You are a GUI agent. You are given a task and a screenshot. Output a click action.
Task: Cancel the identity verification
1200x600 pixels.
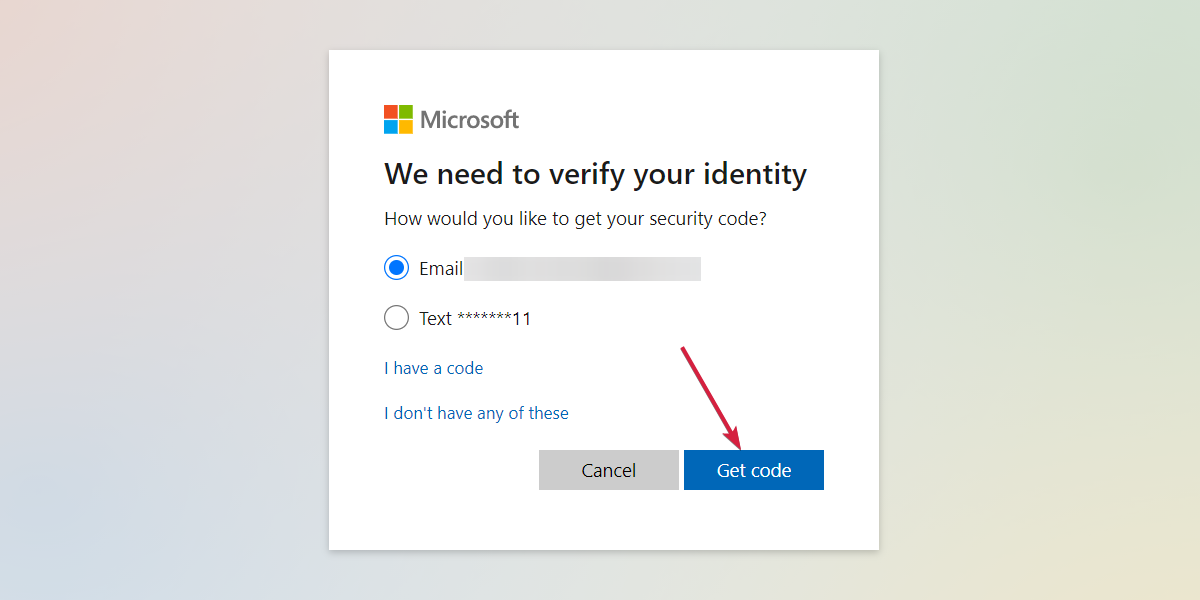pos(609,470)
